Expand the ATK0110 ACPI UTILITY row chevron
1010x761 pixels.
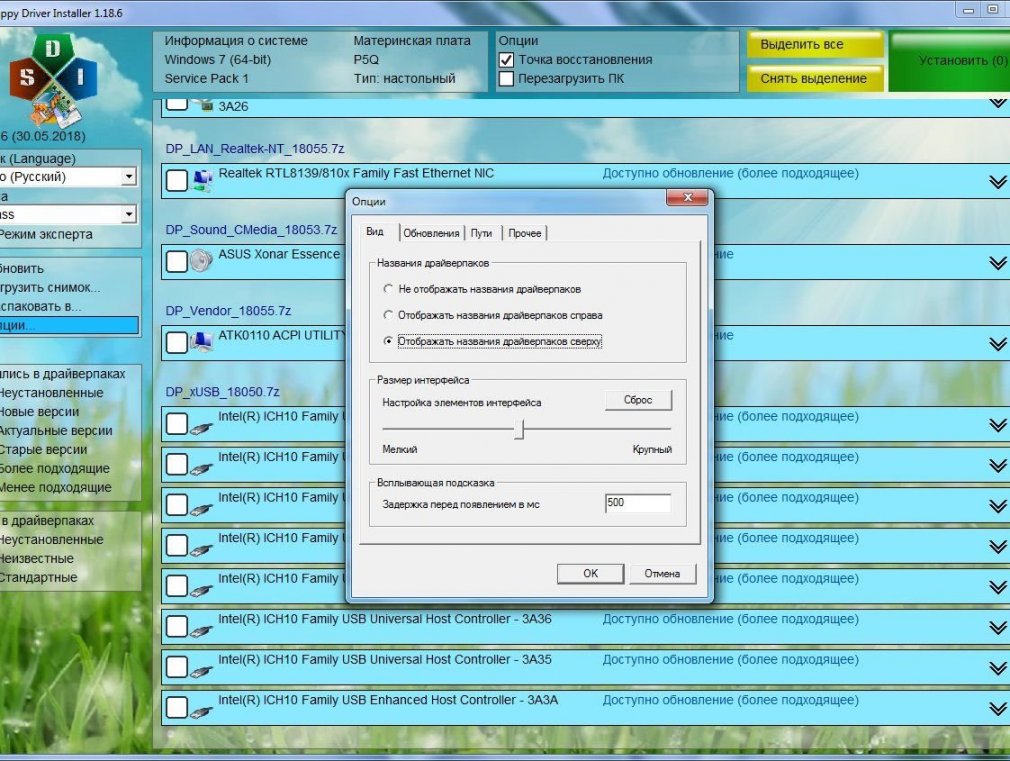(997, 344)
